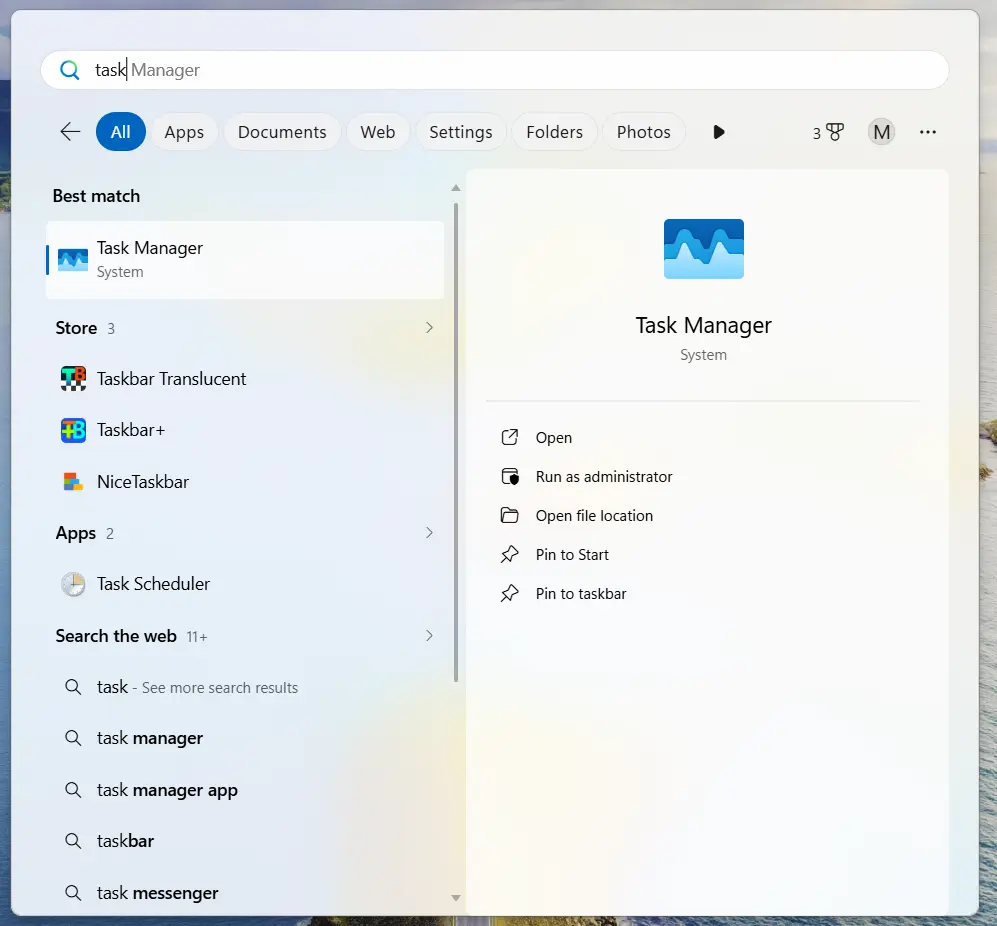Switch to the Settings filter tab
This screenshot has width=997, height=926.
[x=461, y=132]
